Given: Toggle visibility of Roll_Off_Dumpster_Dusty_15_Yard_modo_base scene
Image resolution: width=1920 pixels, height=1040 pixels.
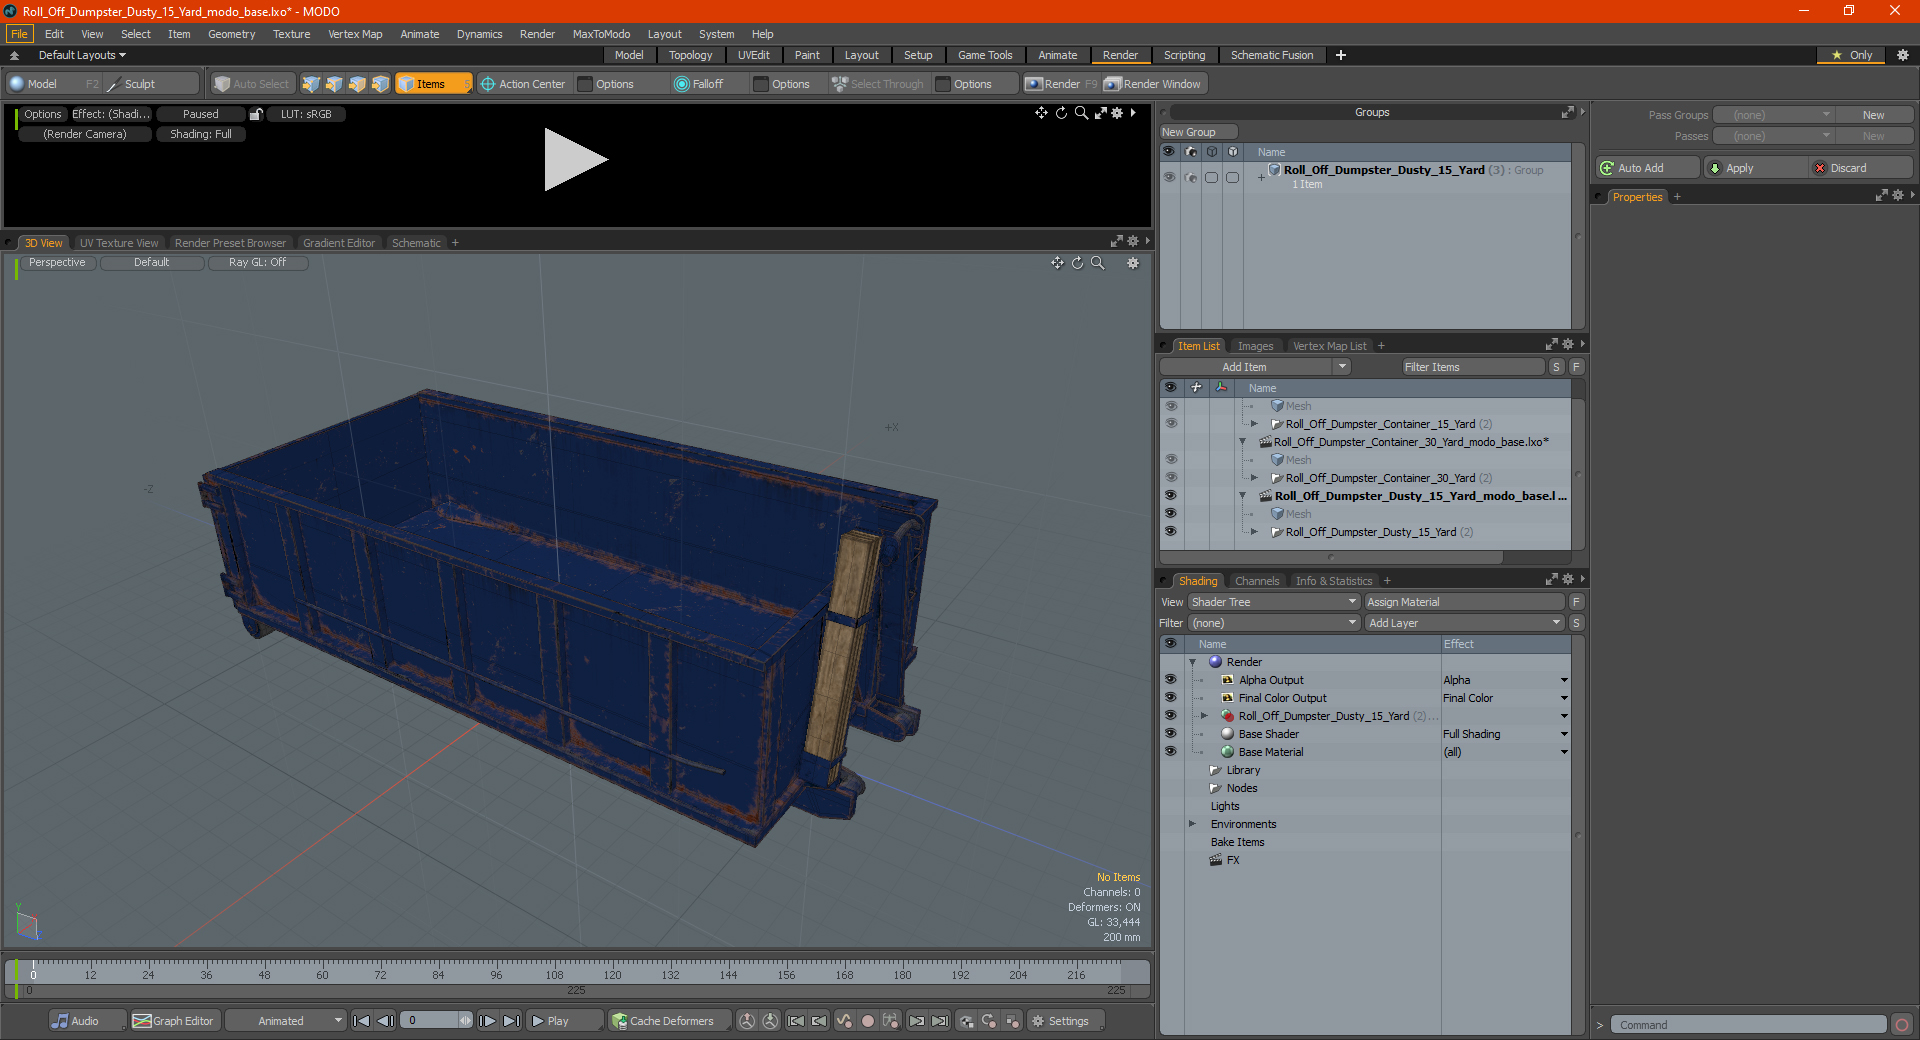Looking at the screenshot, I should (1171, 496).
